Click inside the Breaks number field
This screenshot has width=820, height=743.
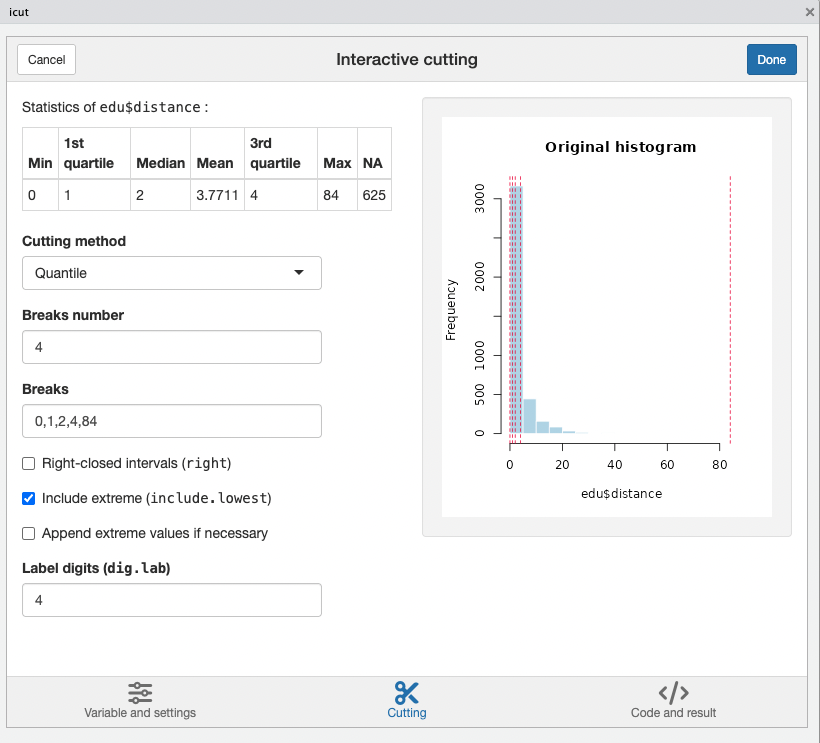pos(171,347)
